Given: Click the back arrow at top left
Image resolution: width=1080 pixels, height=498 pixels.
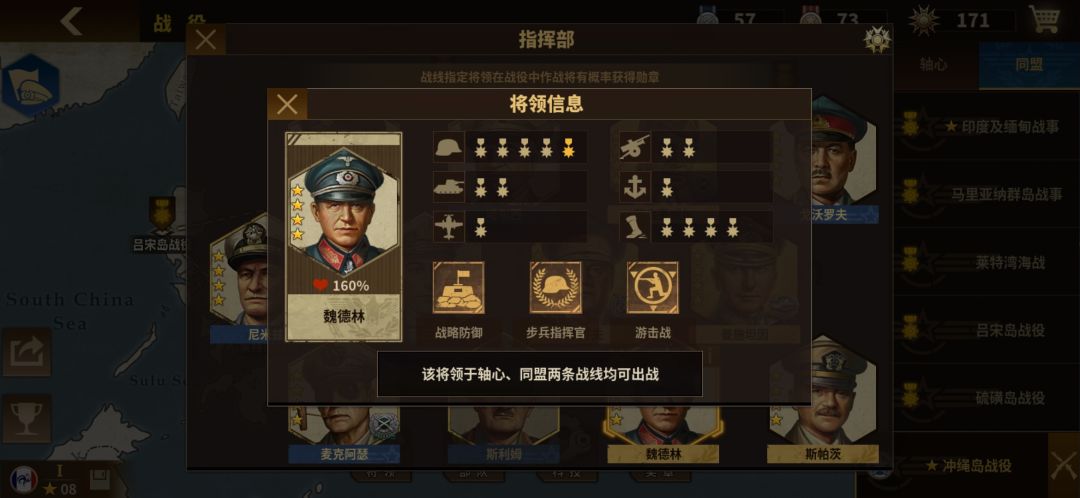Looking at the screenshot, I should [x=71, y=21].
